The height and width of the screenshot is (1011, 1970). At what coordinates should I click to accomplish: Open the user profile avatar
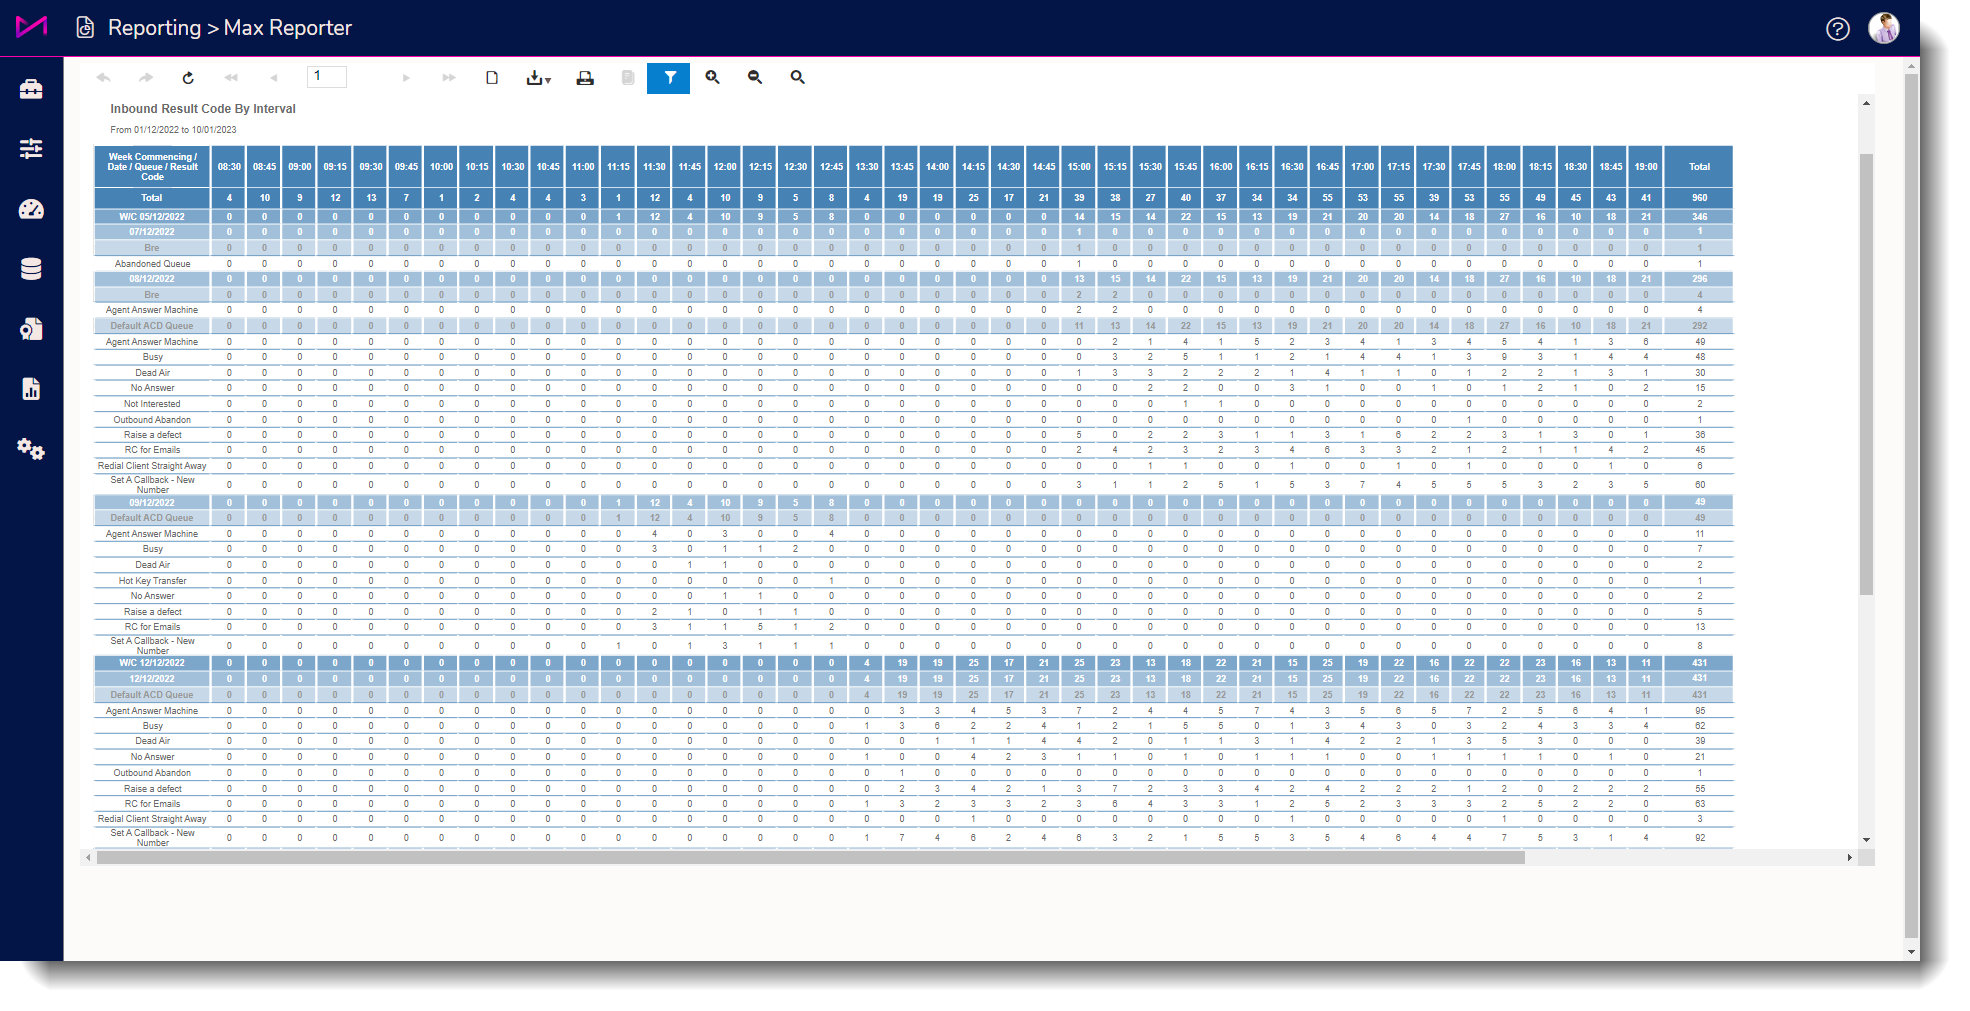click(1884, 28)
